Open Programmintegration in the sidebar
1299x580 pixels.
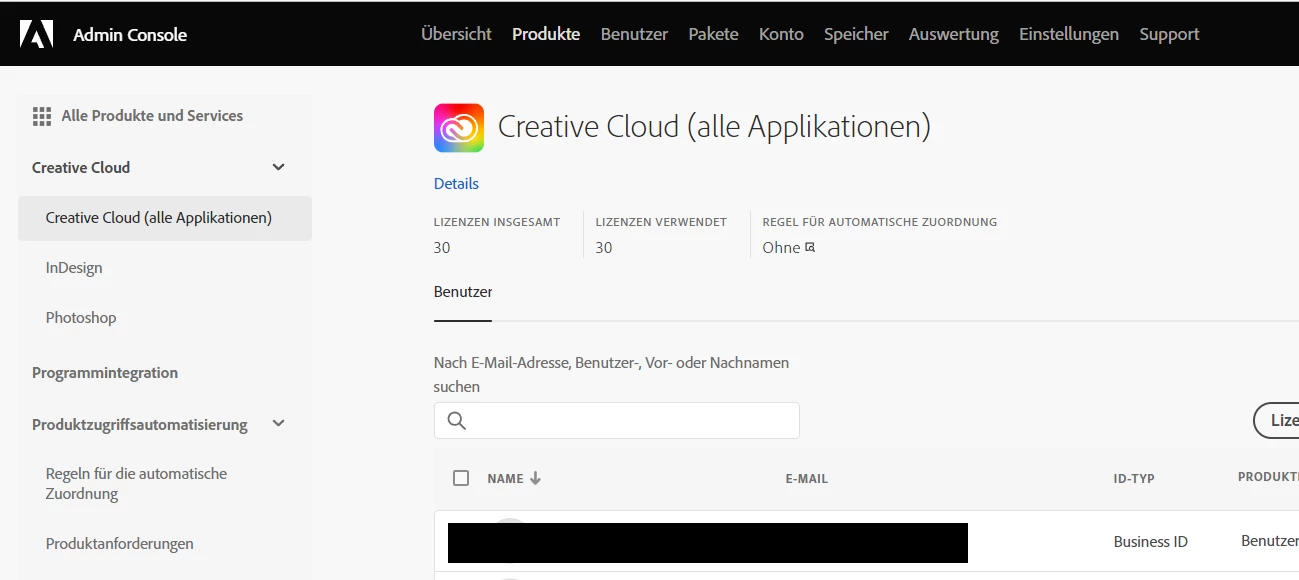tap(105, 373)
